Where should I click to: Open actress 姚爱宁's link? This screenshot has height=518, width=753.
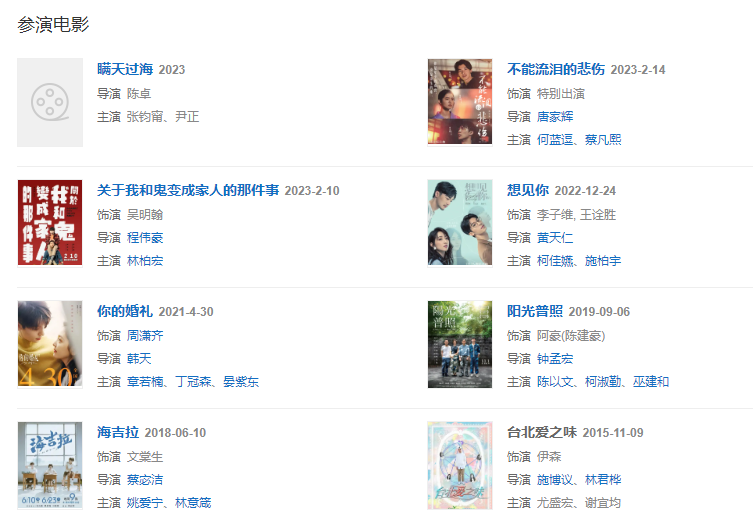point(145,503)
